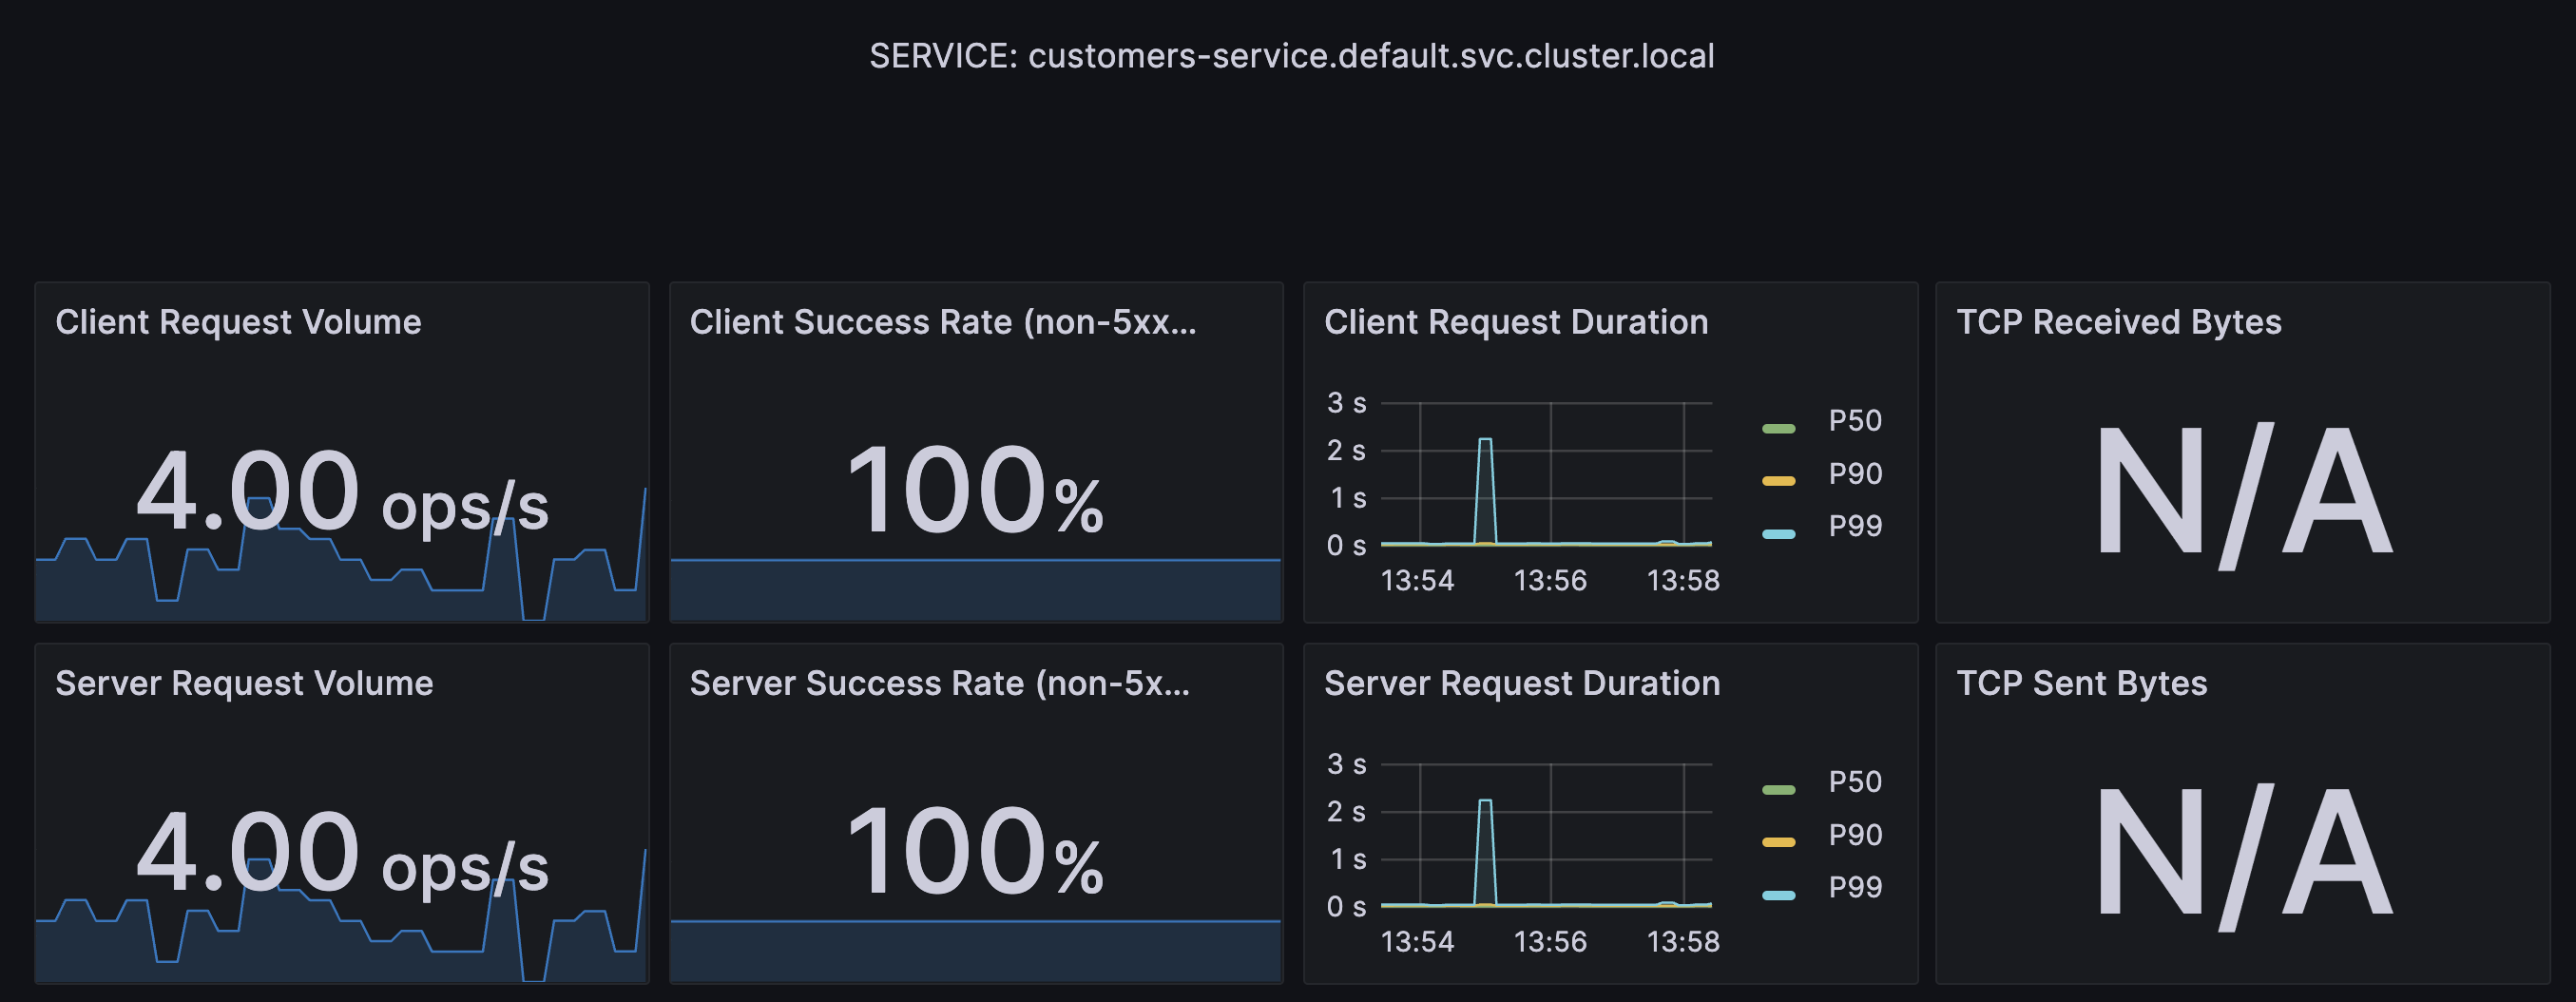Click blue P99 color swatch in Server Request Duration
This screenshot has width=2576, height=1002.
coord(1779,895)
